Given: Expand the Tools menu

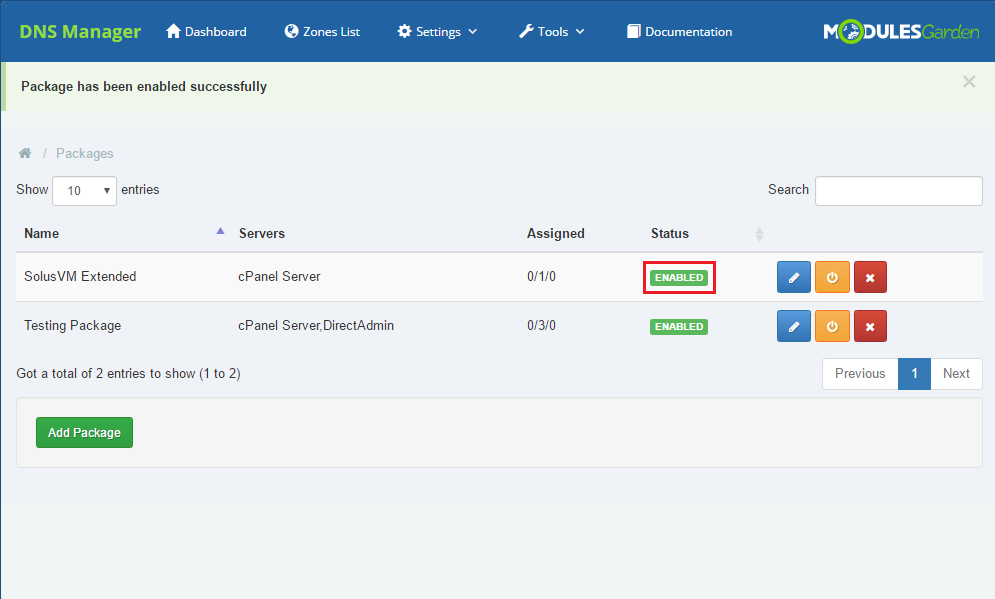Looking at the screenshot, I should pos(551,31).
